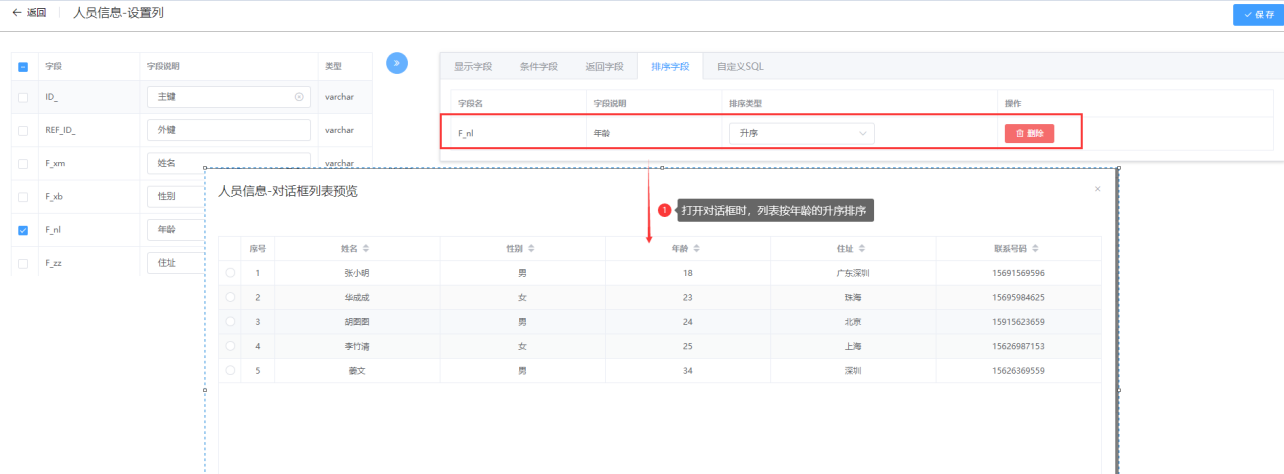The width and height of the screenshot is (1284, 474).
Task: Open the 升序 sort type dropdown
Action: 801,133
